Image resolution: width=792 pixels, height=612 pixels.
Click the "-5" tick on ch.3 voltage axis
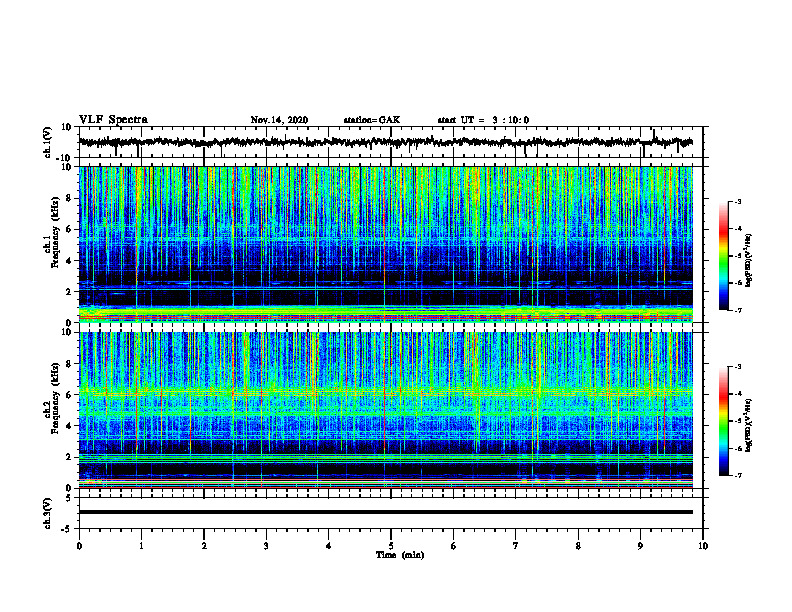click(68, 528)
